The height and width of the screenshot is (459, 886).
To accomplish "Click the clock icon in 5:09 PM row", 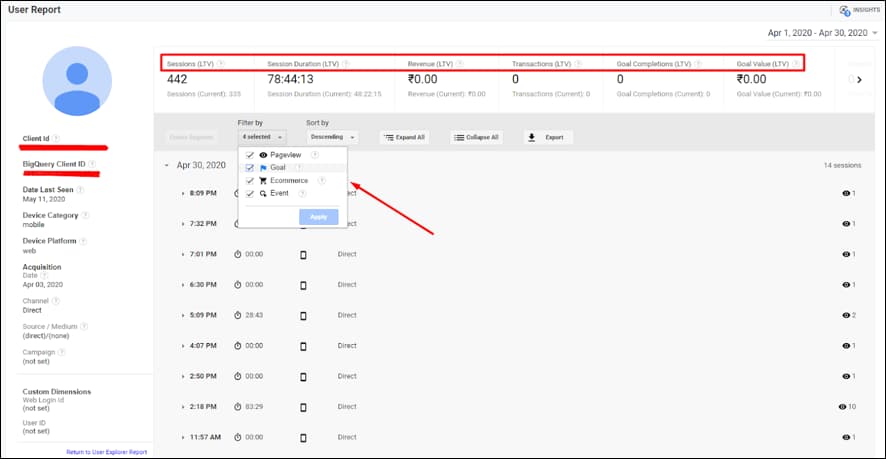I will tap(238, 315).
